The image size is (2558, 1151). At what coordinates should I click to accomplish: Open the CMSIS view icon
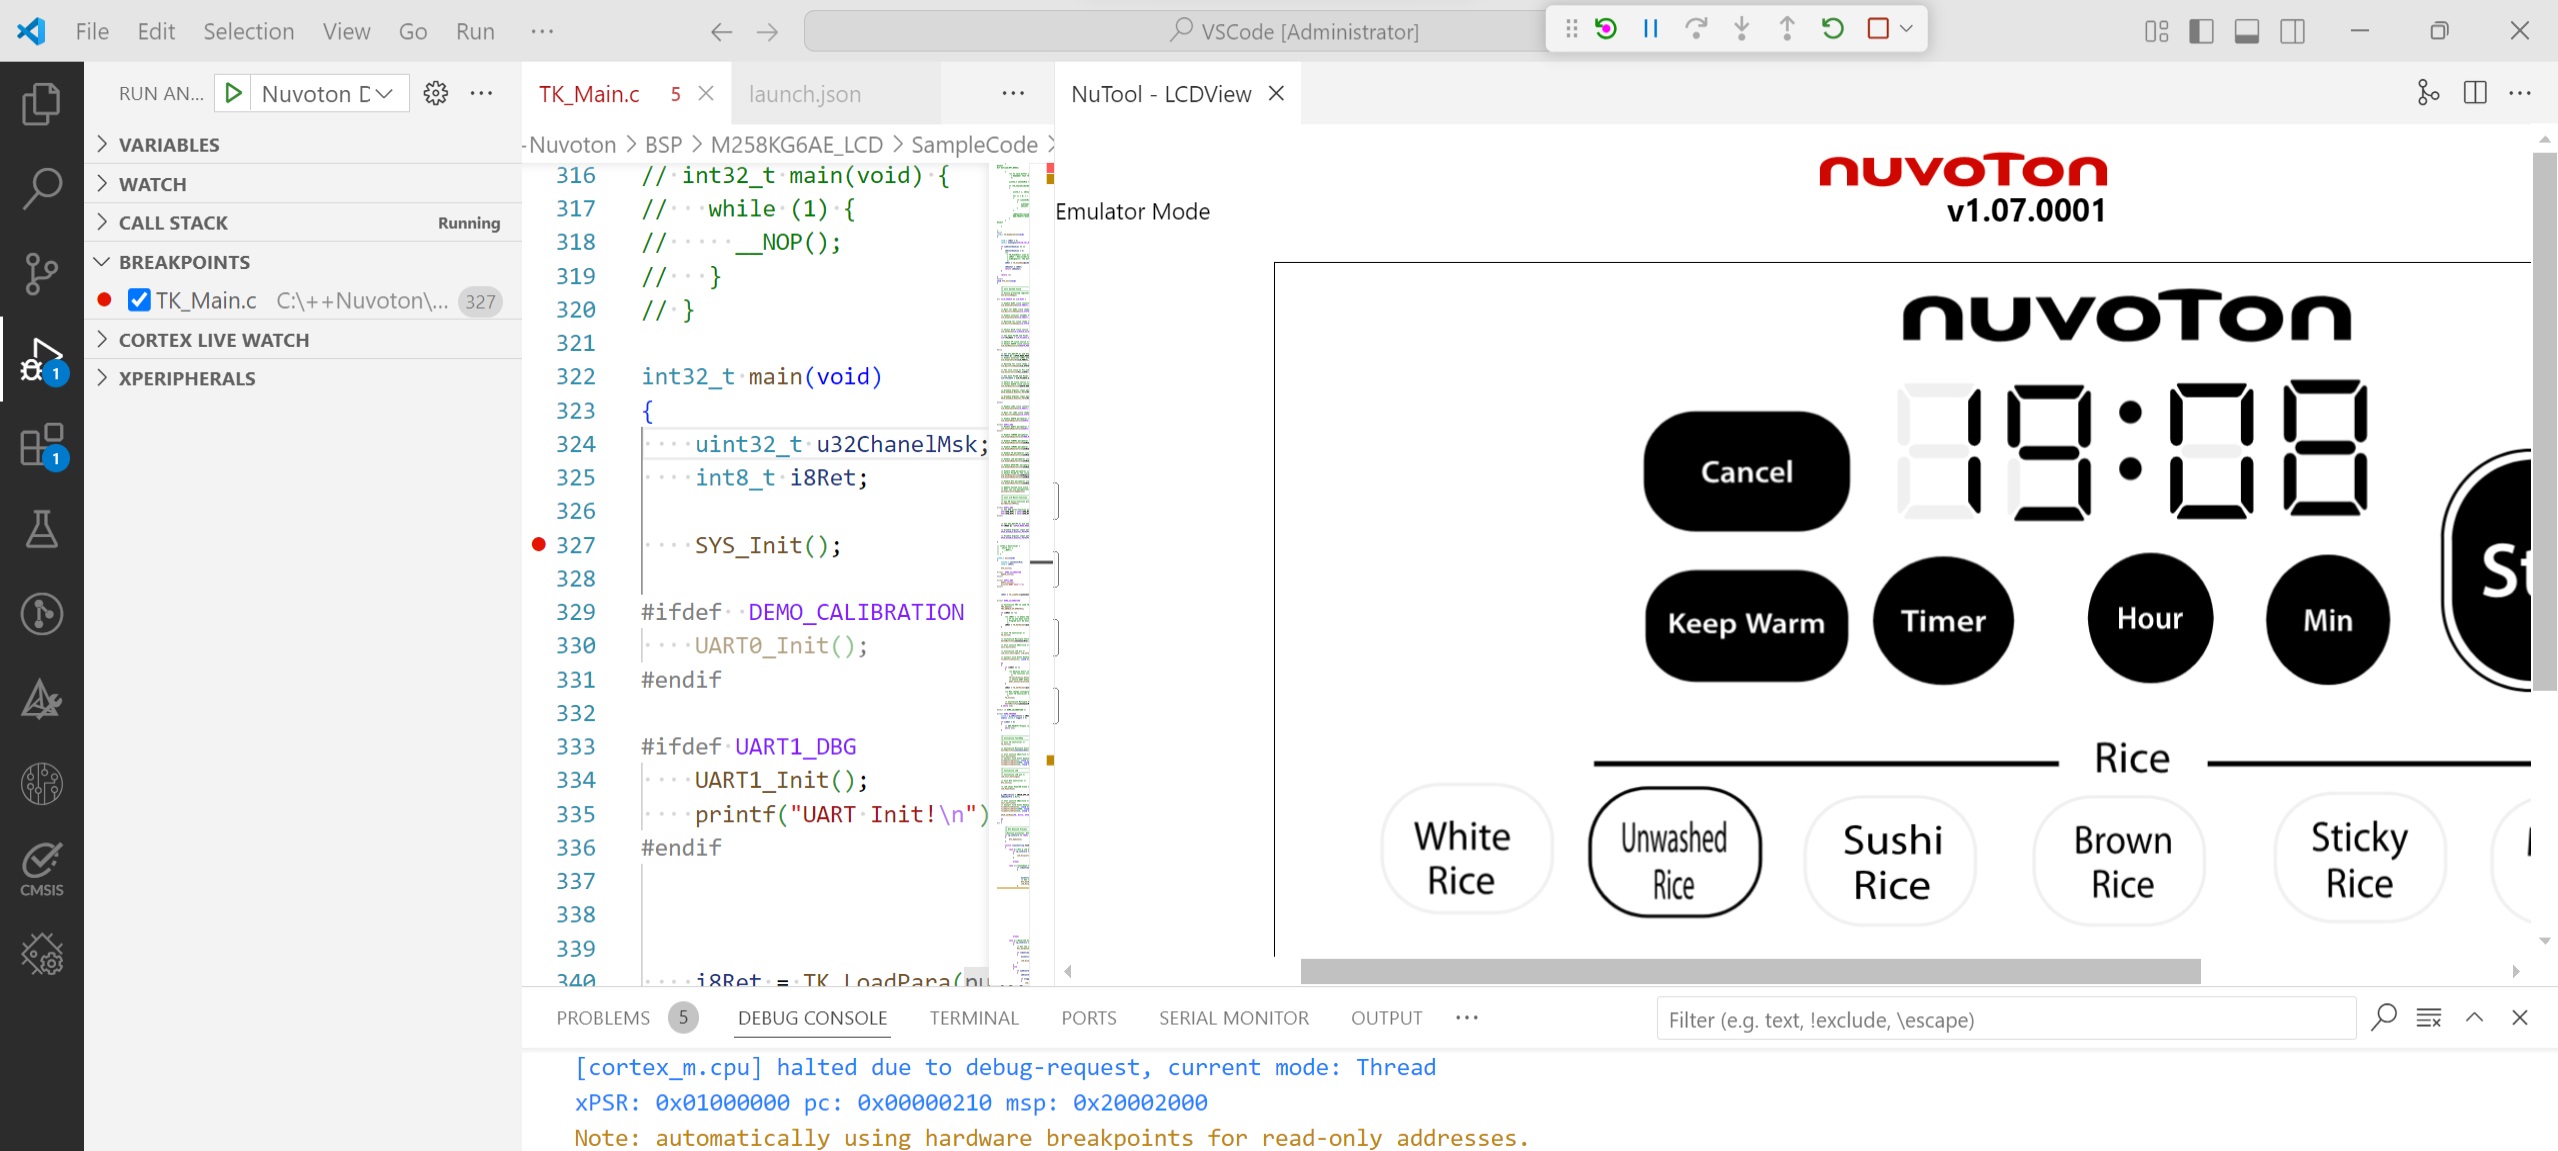coord(41,867)
